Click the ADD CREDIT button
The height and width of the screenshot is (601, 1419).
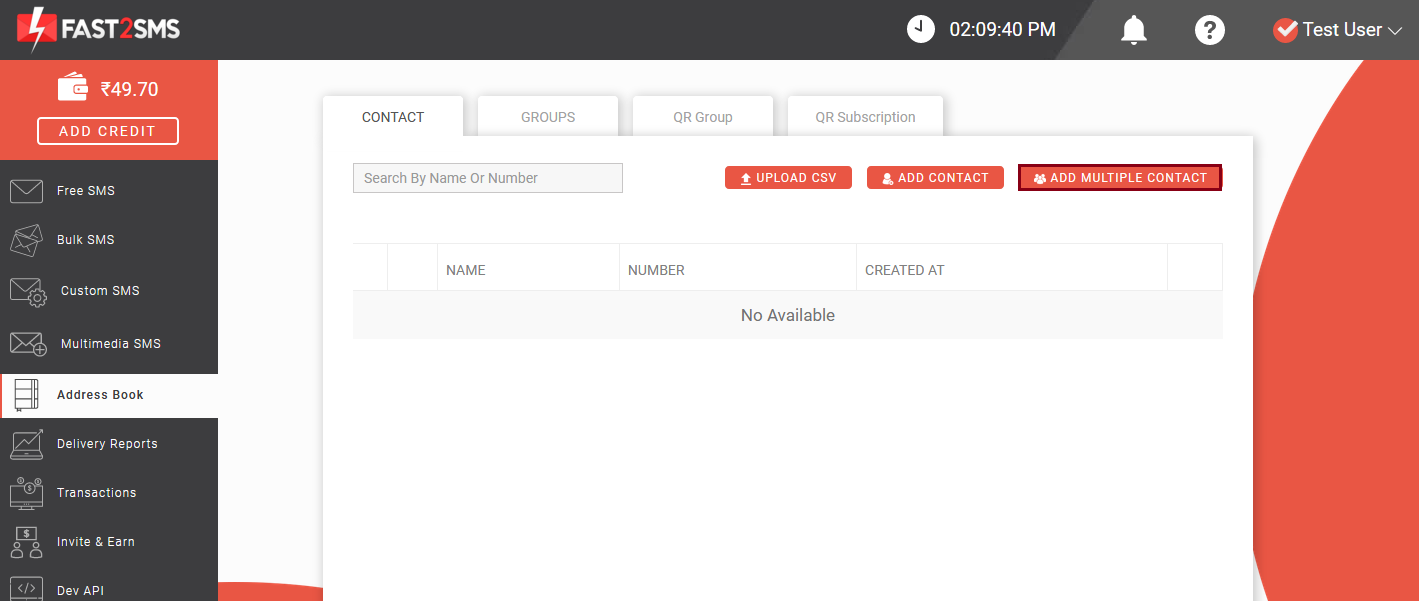[108, 131]
